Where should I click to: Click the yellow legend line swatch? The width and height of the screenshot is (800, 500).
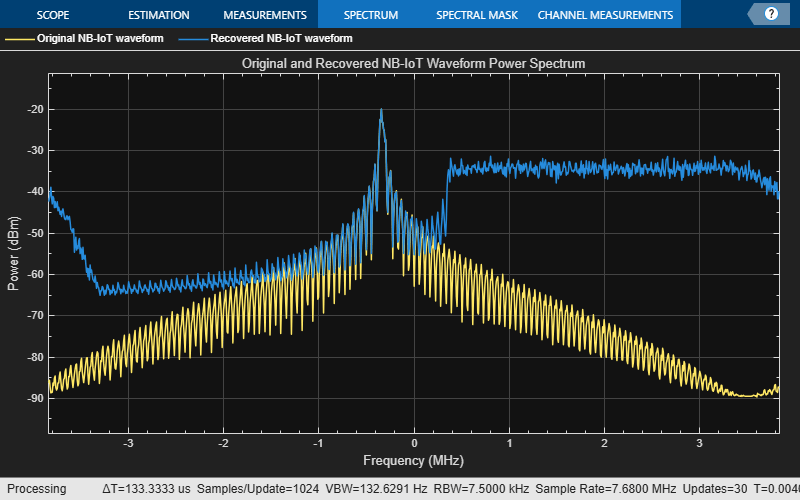point(19,39)
